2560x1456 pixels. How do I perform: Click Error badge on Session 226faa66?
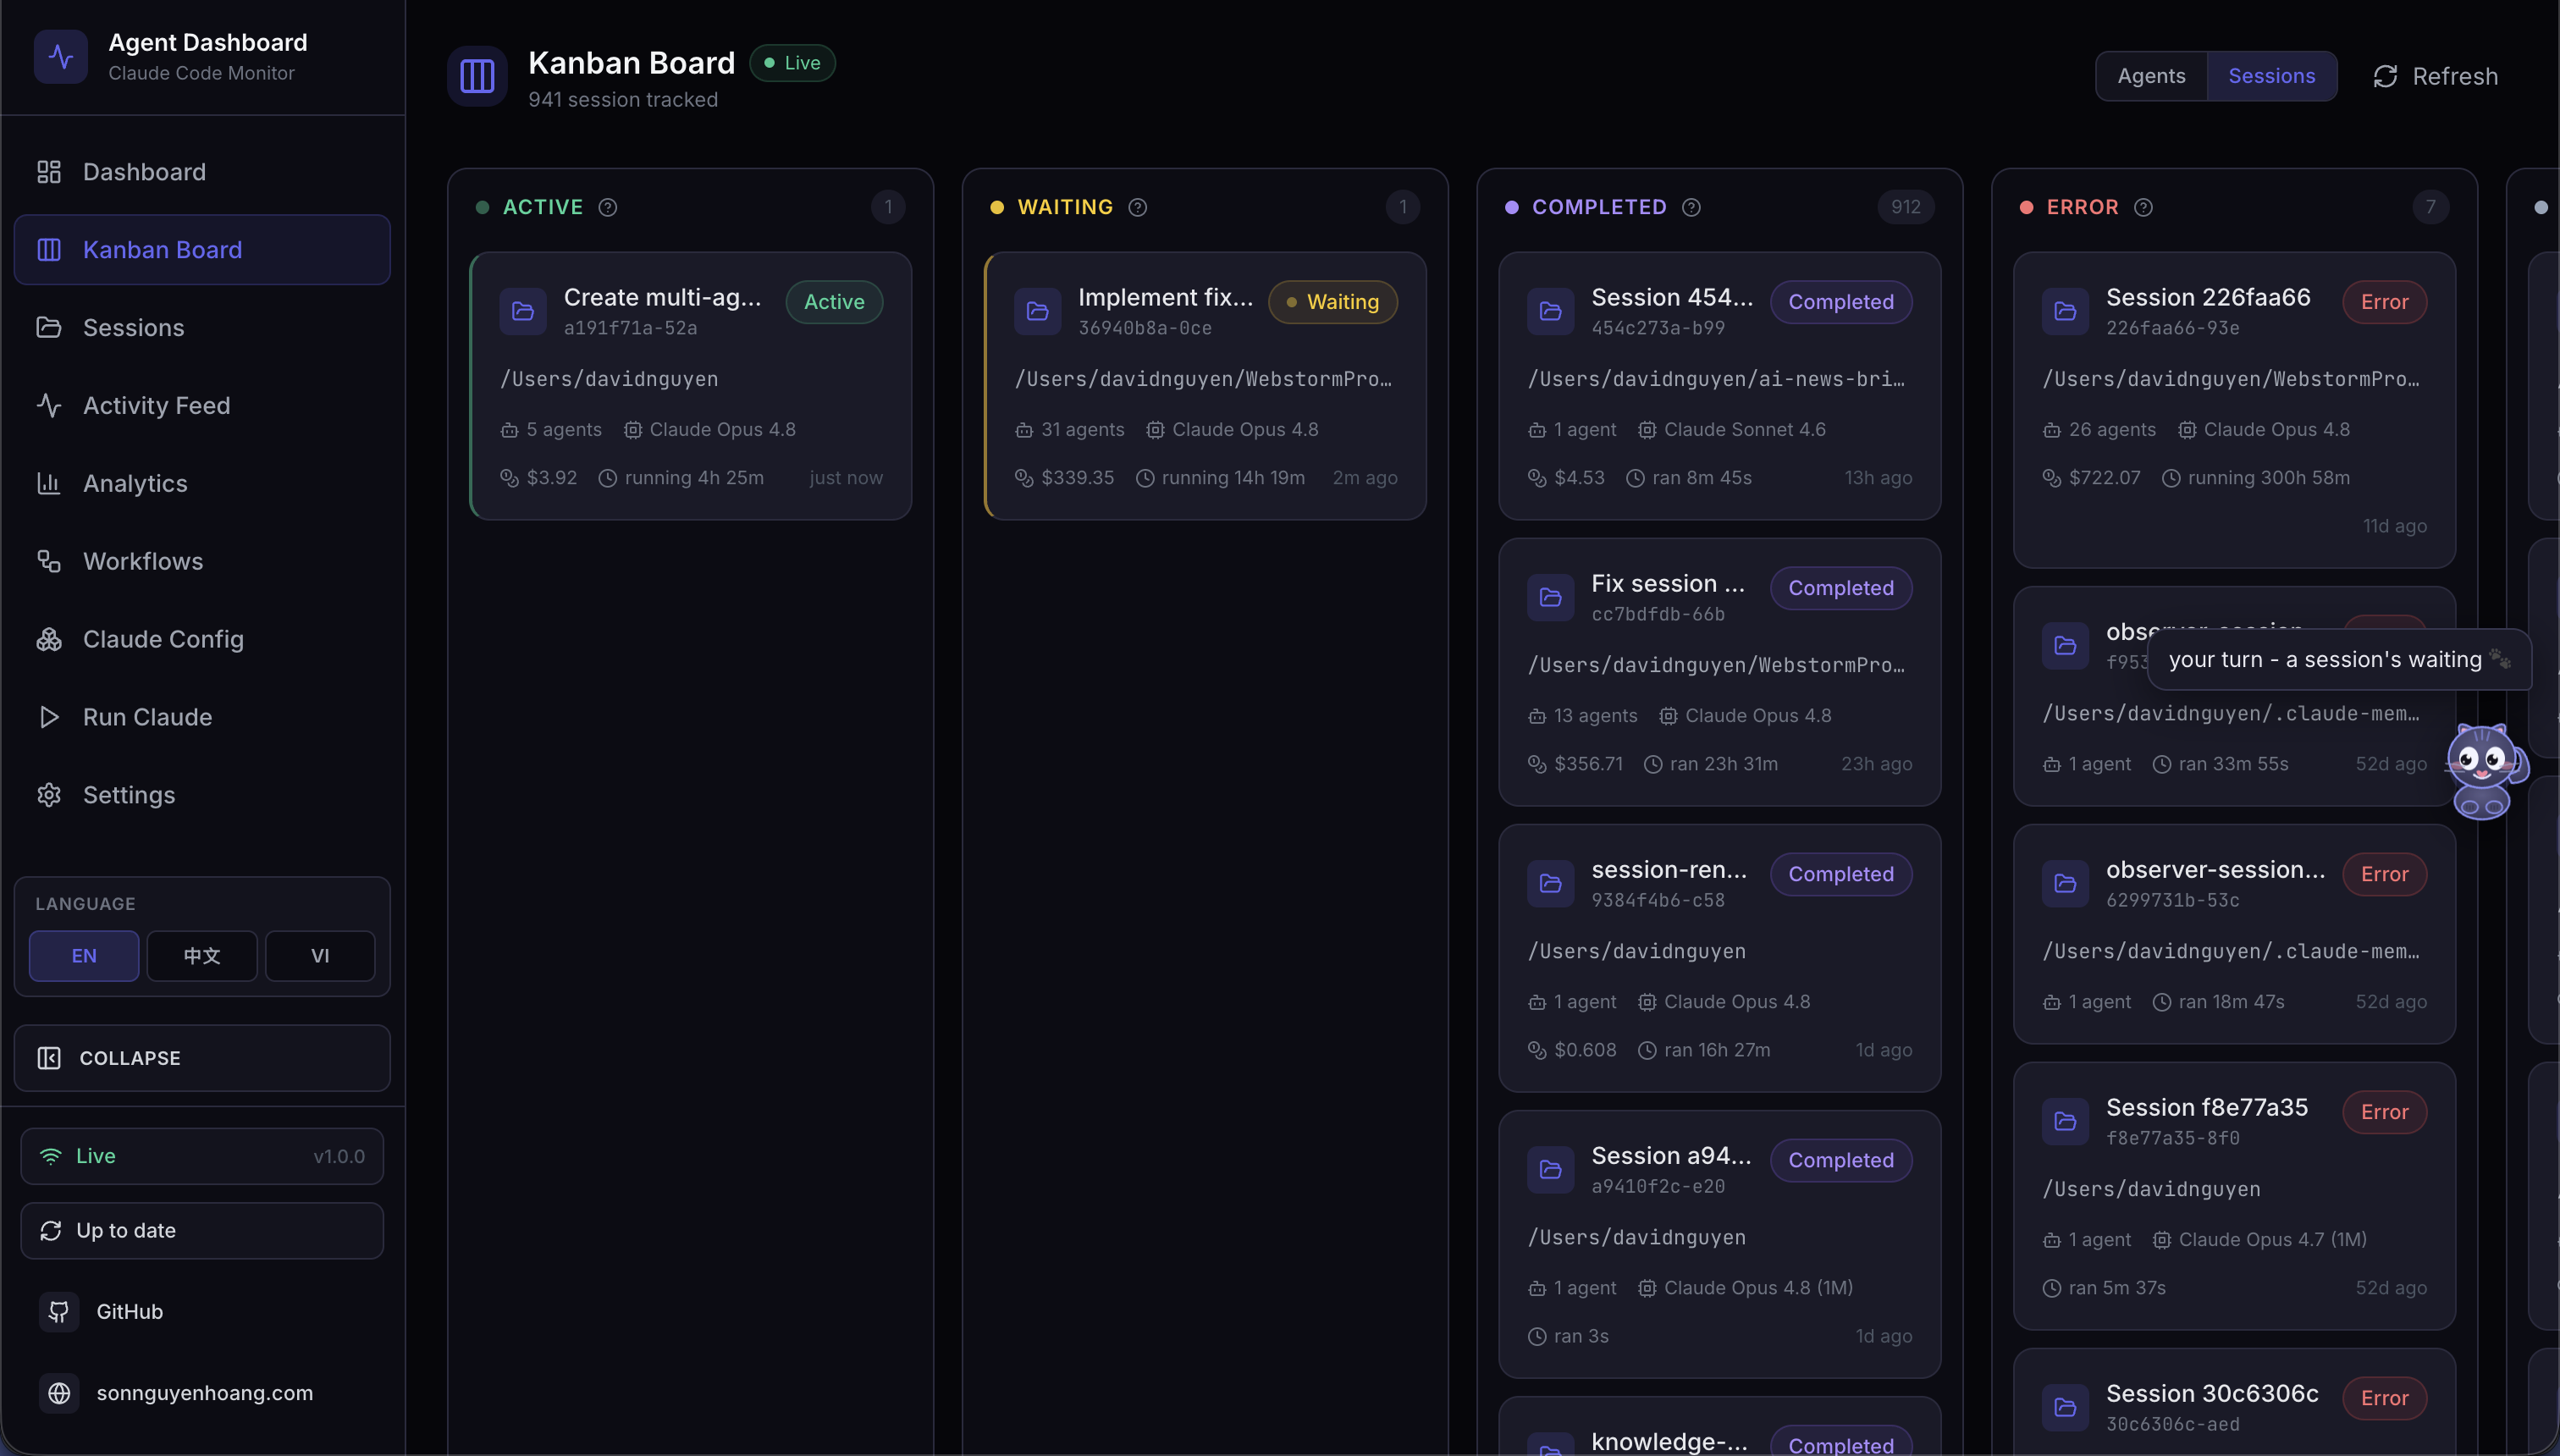[x=2385, y=302]
